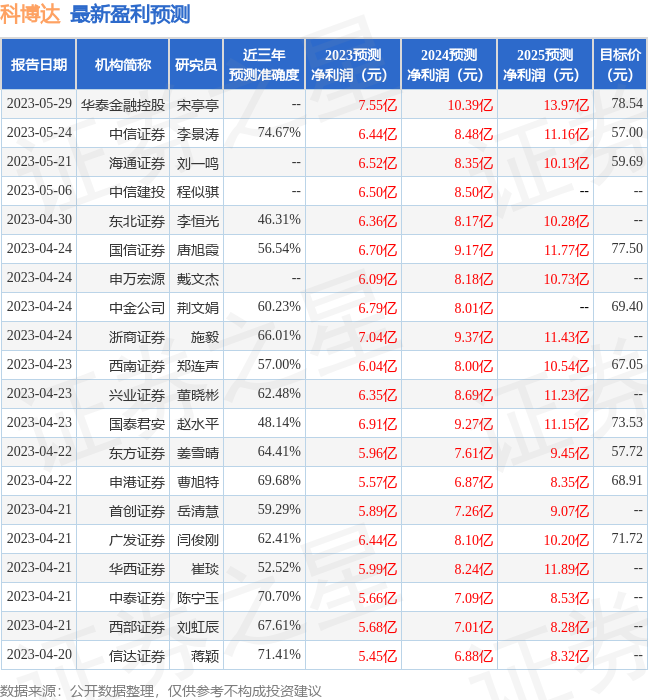Click researcher name 宋亭亭

tap(198, 105)
